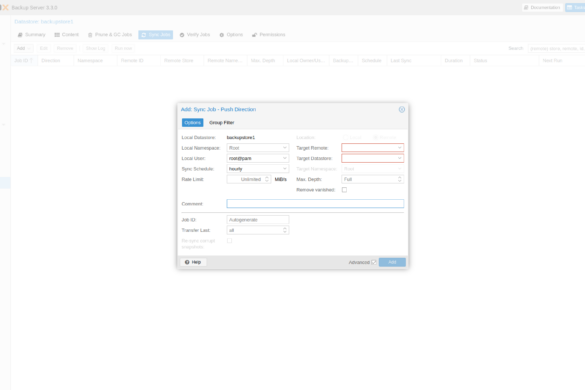Click the Permissions unlock icon
585x390 pixels.
coord(254,35)
